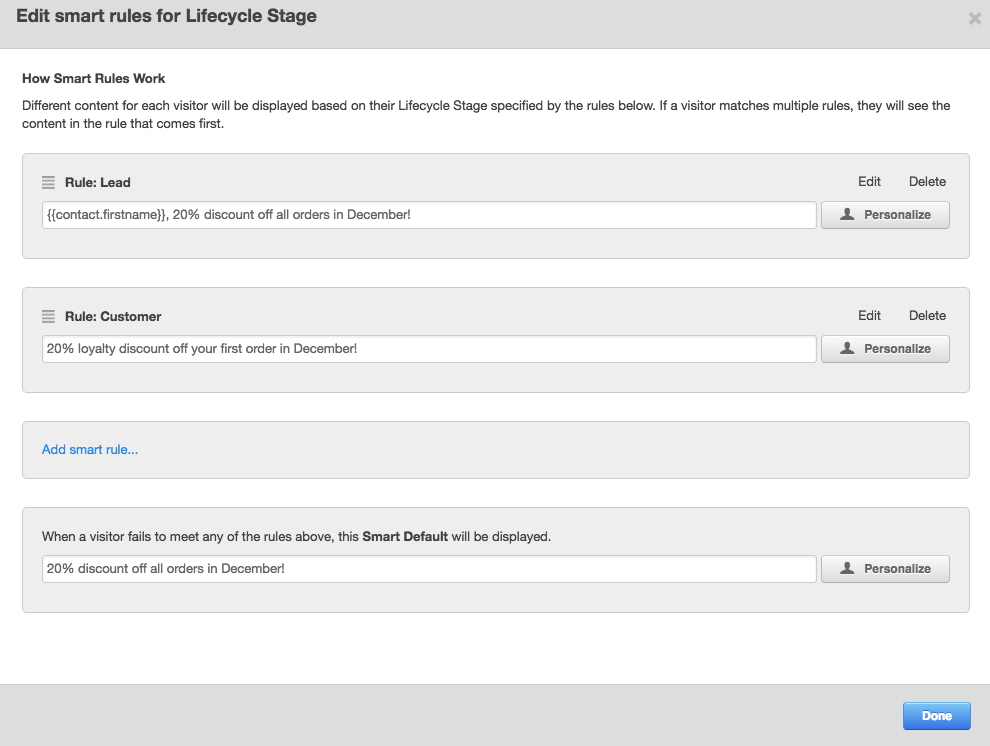Screen dimensions: 990x746
Task: Close the Edit smart rules dialog
Action: [x=975, y=18]
